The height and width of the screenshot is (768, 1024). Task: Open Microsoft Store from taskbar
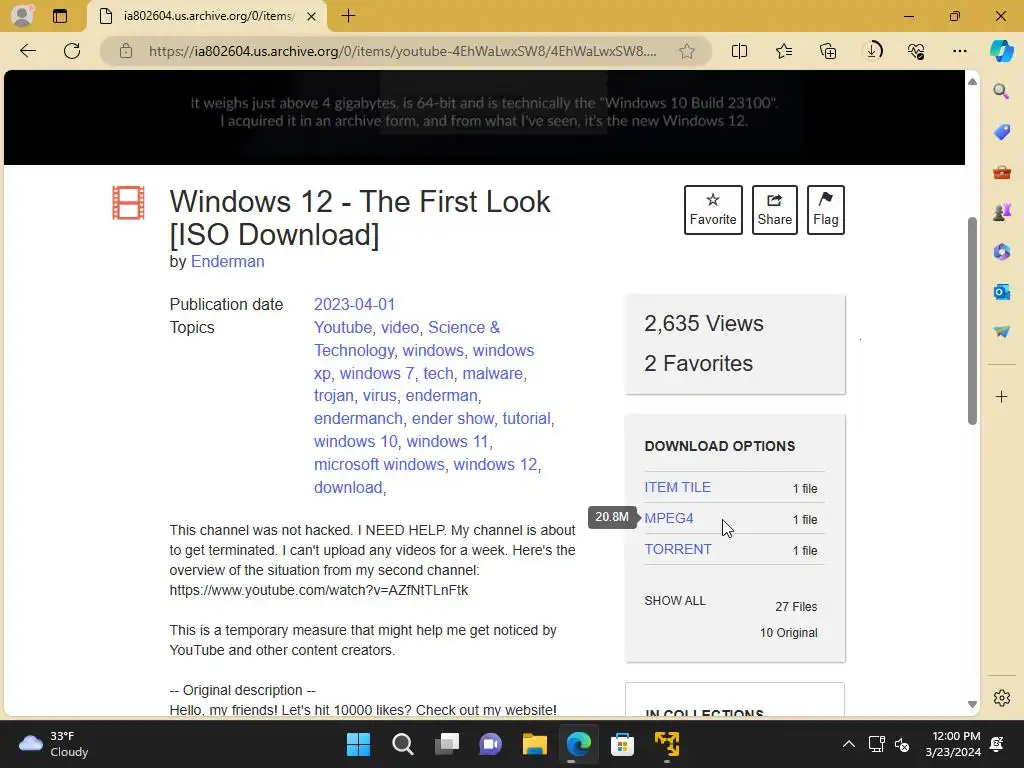(x=622, y=744)
